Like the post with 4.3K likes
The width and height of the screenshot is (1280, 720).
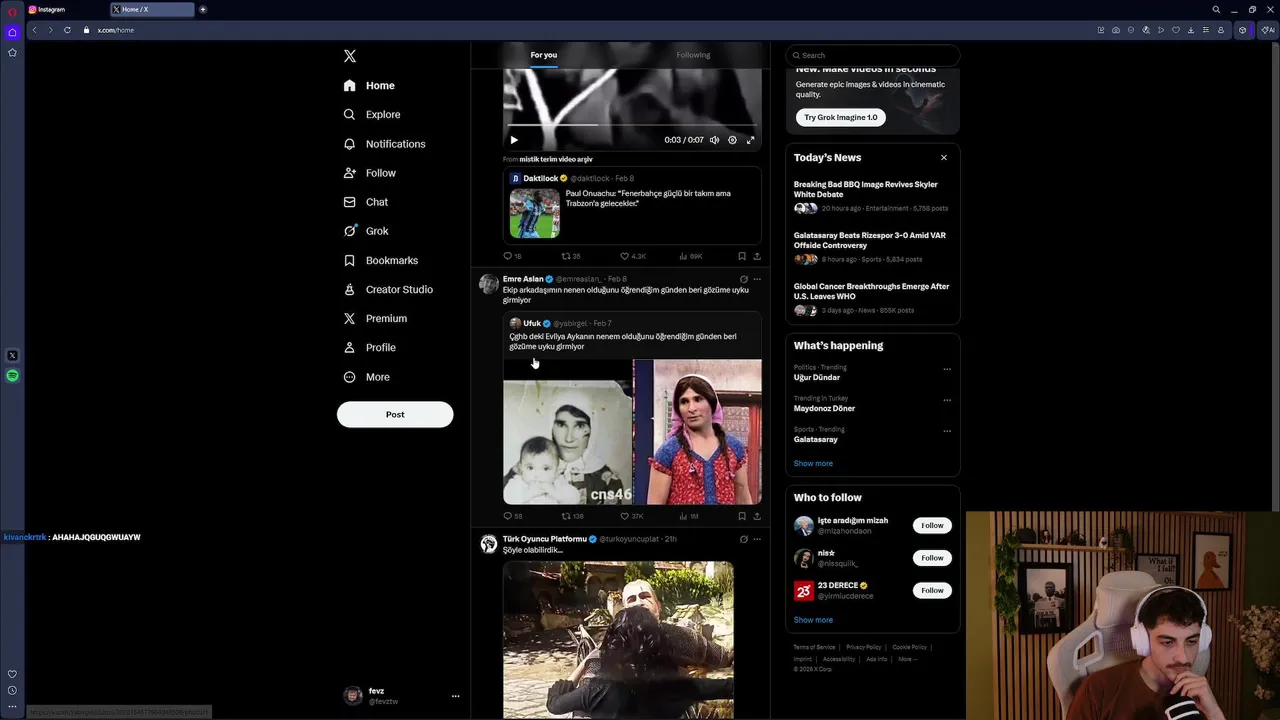632,256
